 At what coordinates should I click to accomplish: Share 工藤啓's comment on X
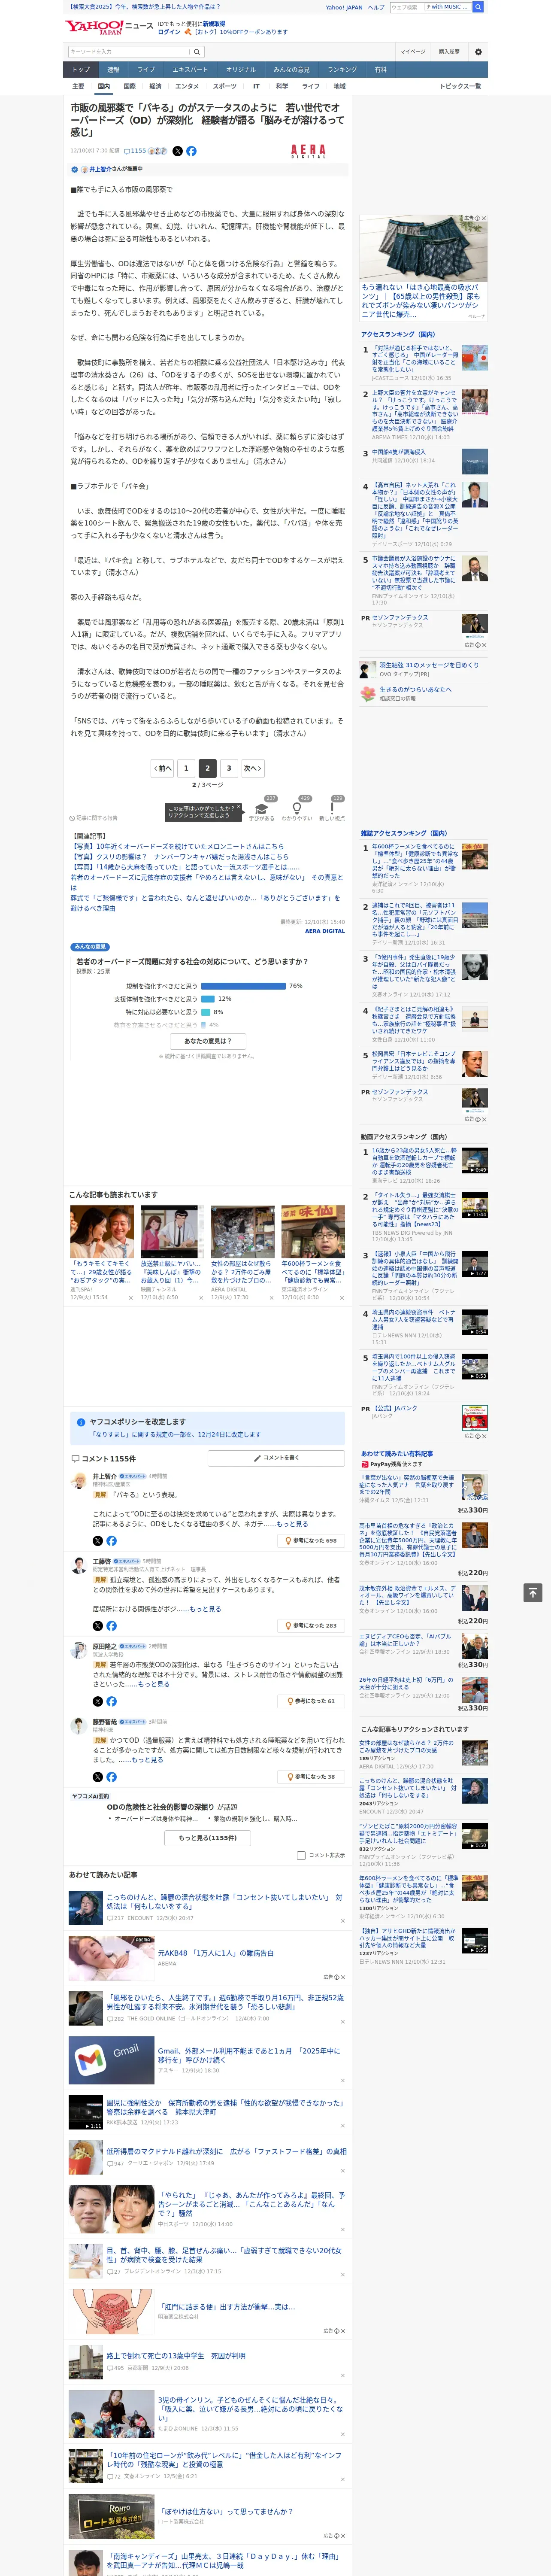98,1626
